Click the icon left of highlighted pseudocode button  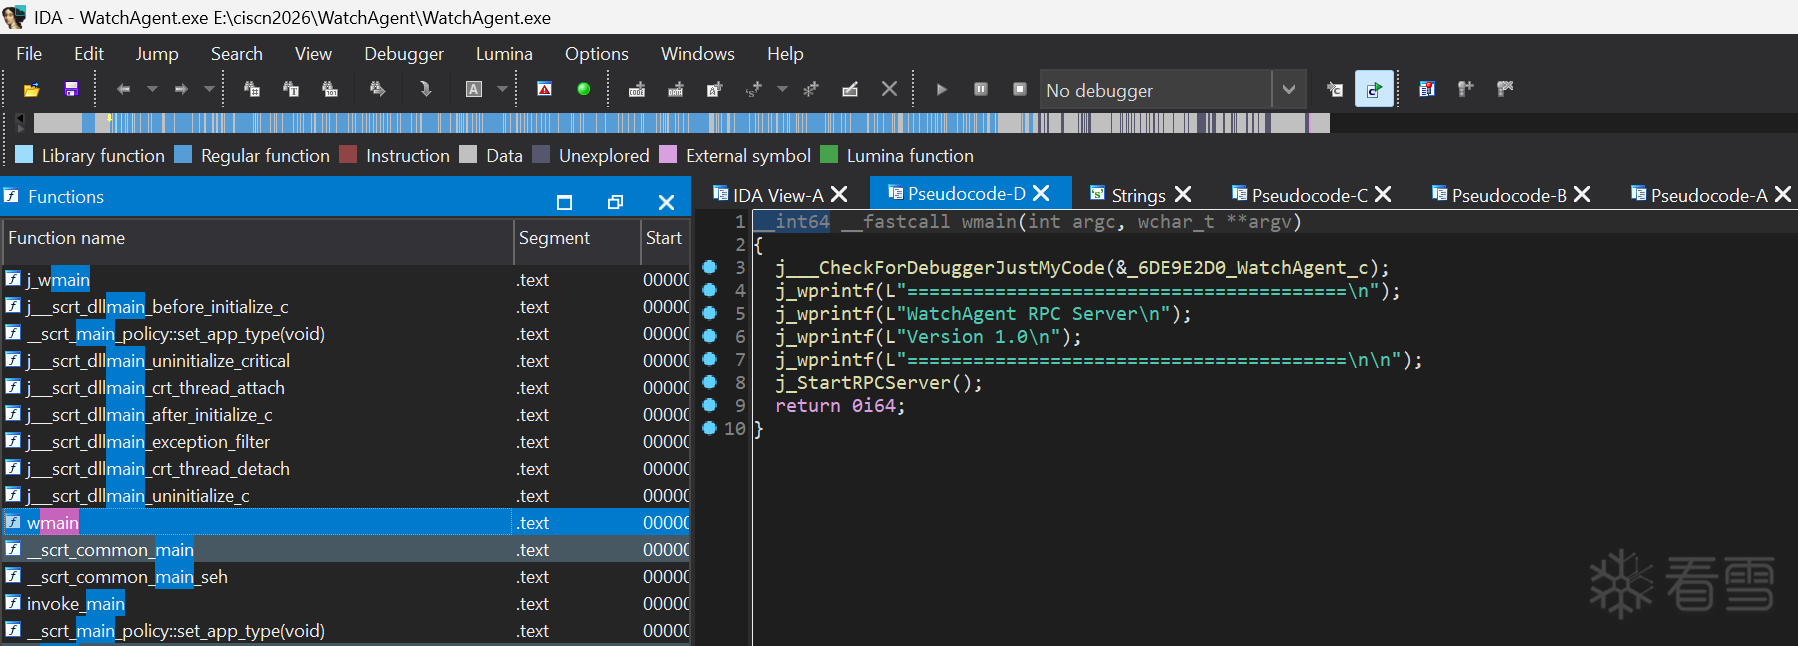click(x=1335, y=90)
